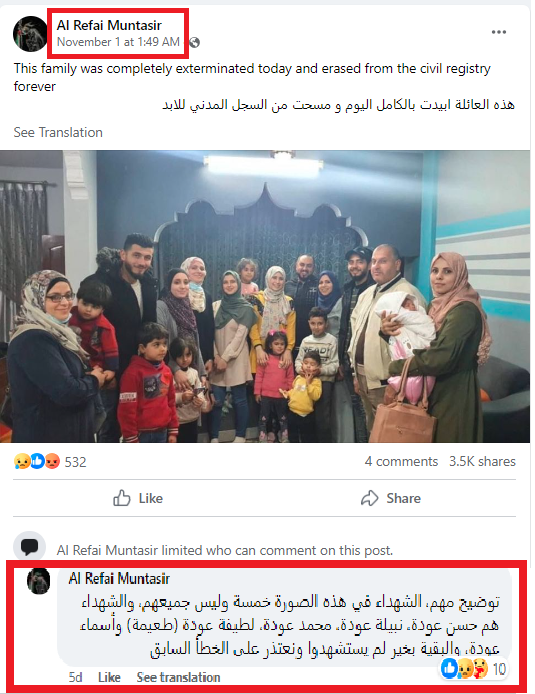Click the November 1 at 1:49 AM timestamp
Screen dimensions: 535x694
tap(118, 42)
